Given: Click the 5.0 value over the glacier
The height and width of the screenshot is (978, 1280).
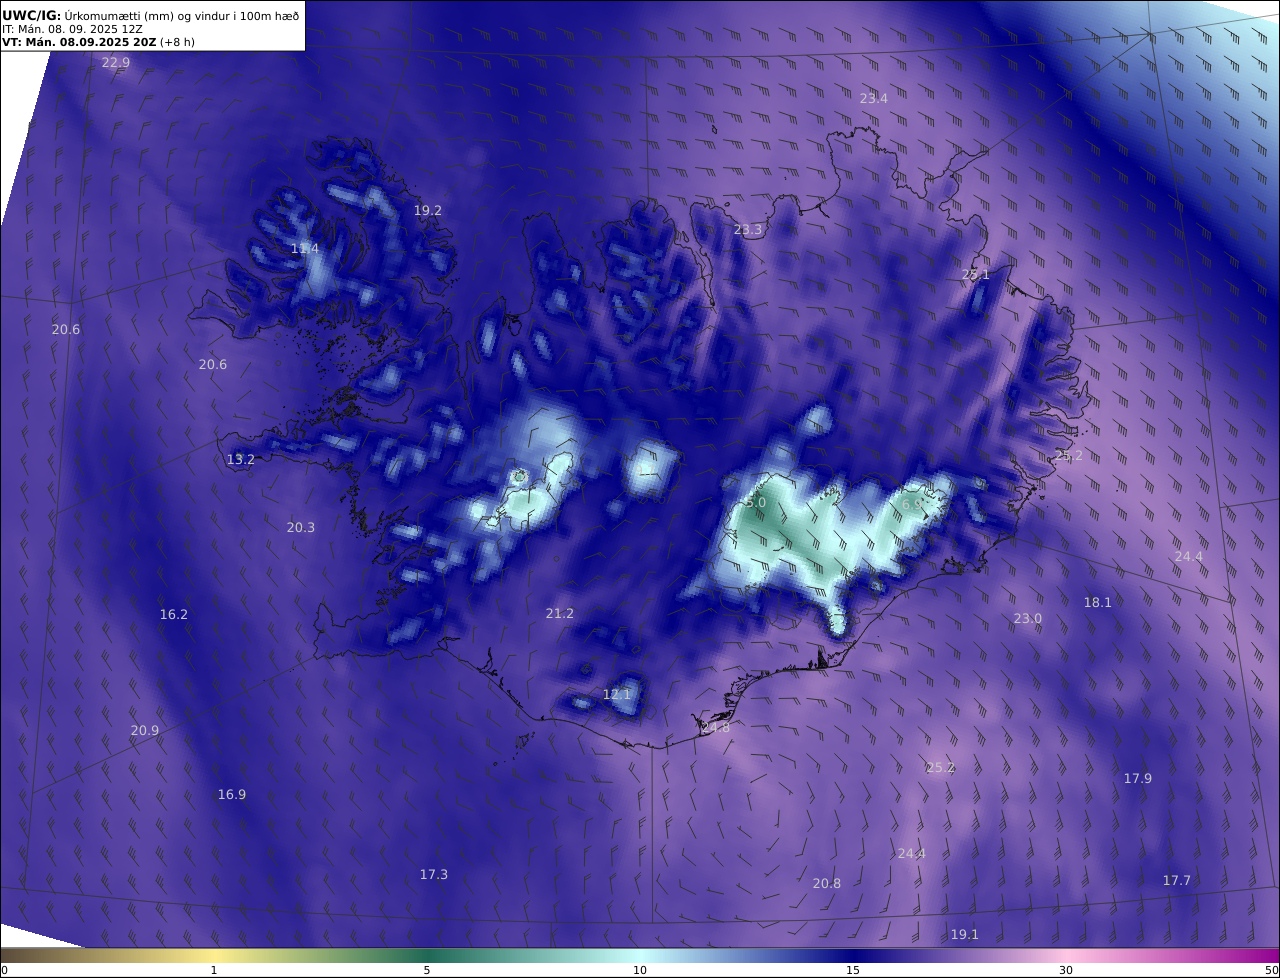Looking at the screenshot, I should click(755, 502).
